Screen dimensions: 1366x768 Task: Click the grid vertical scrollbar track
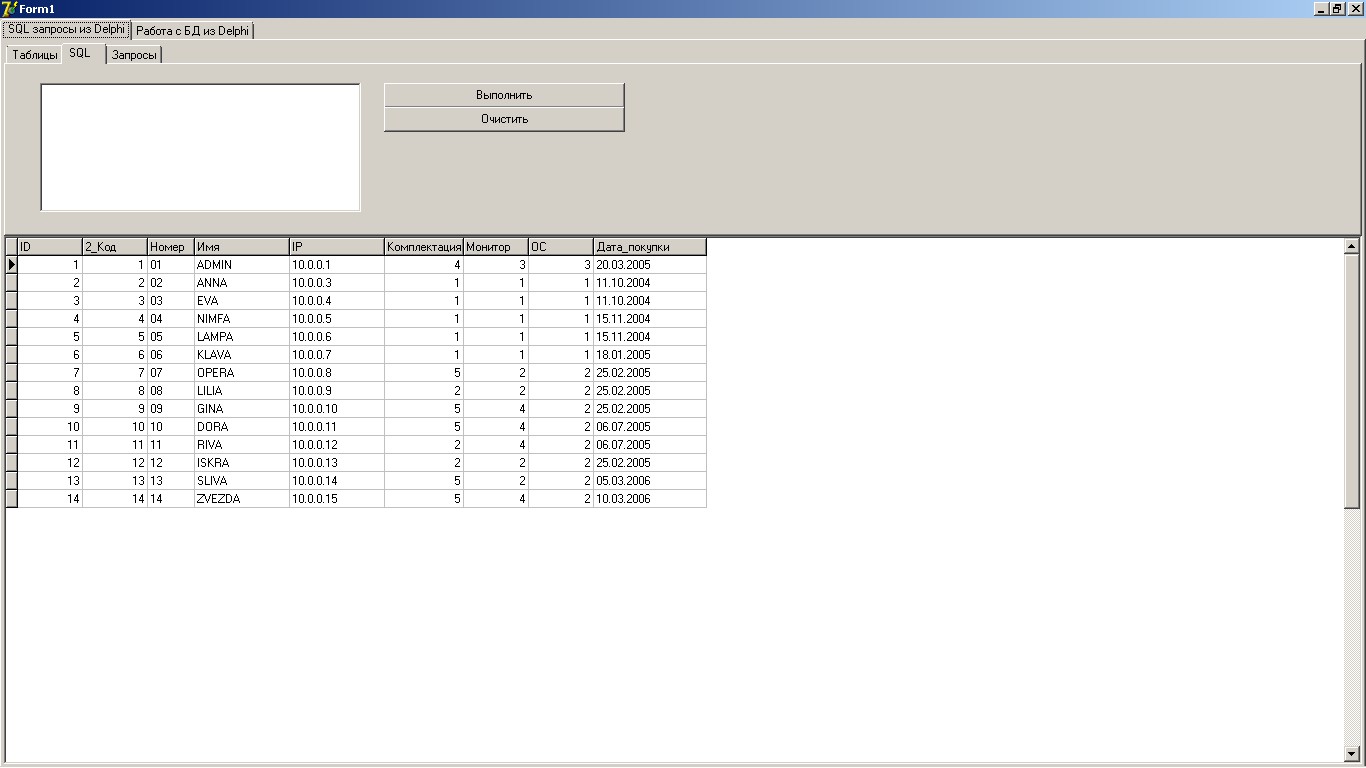1352,627
